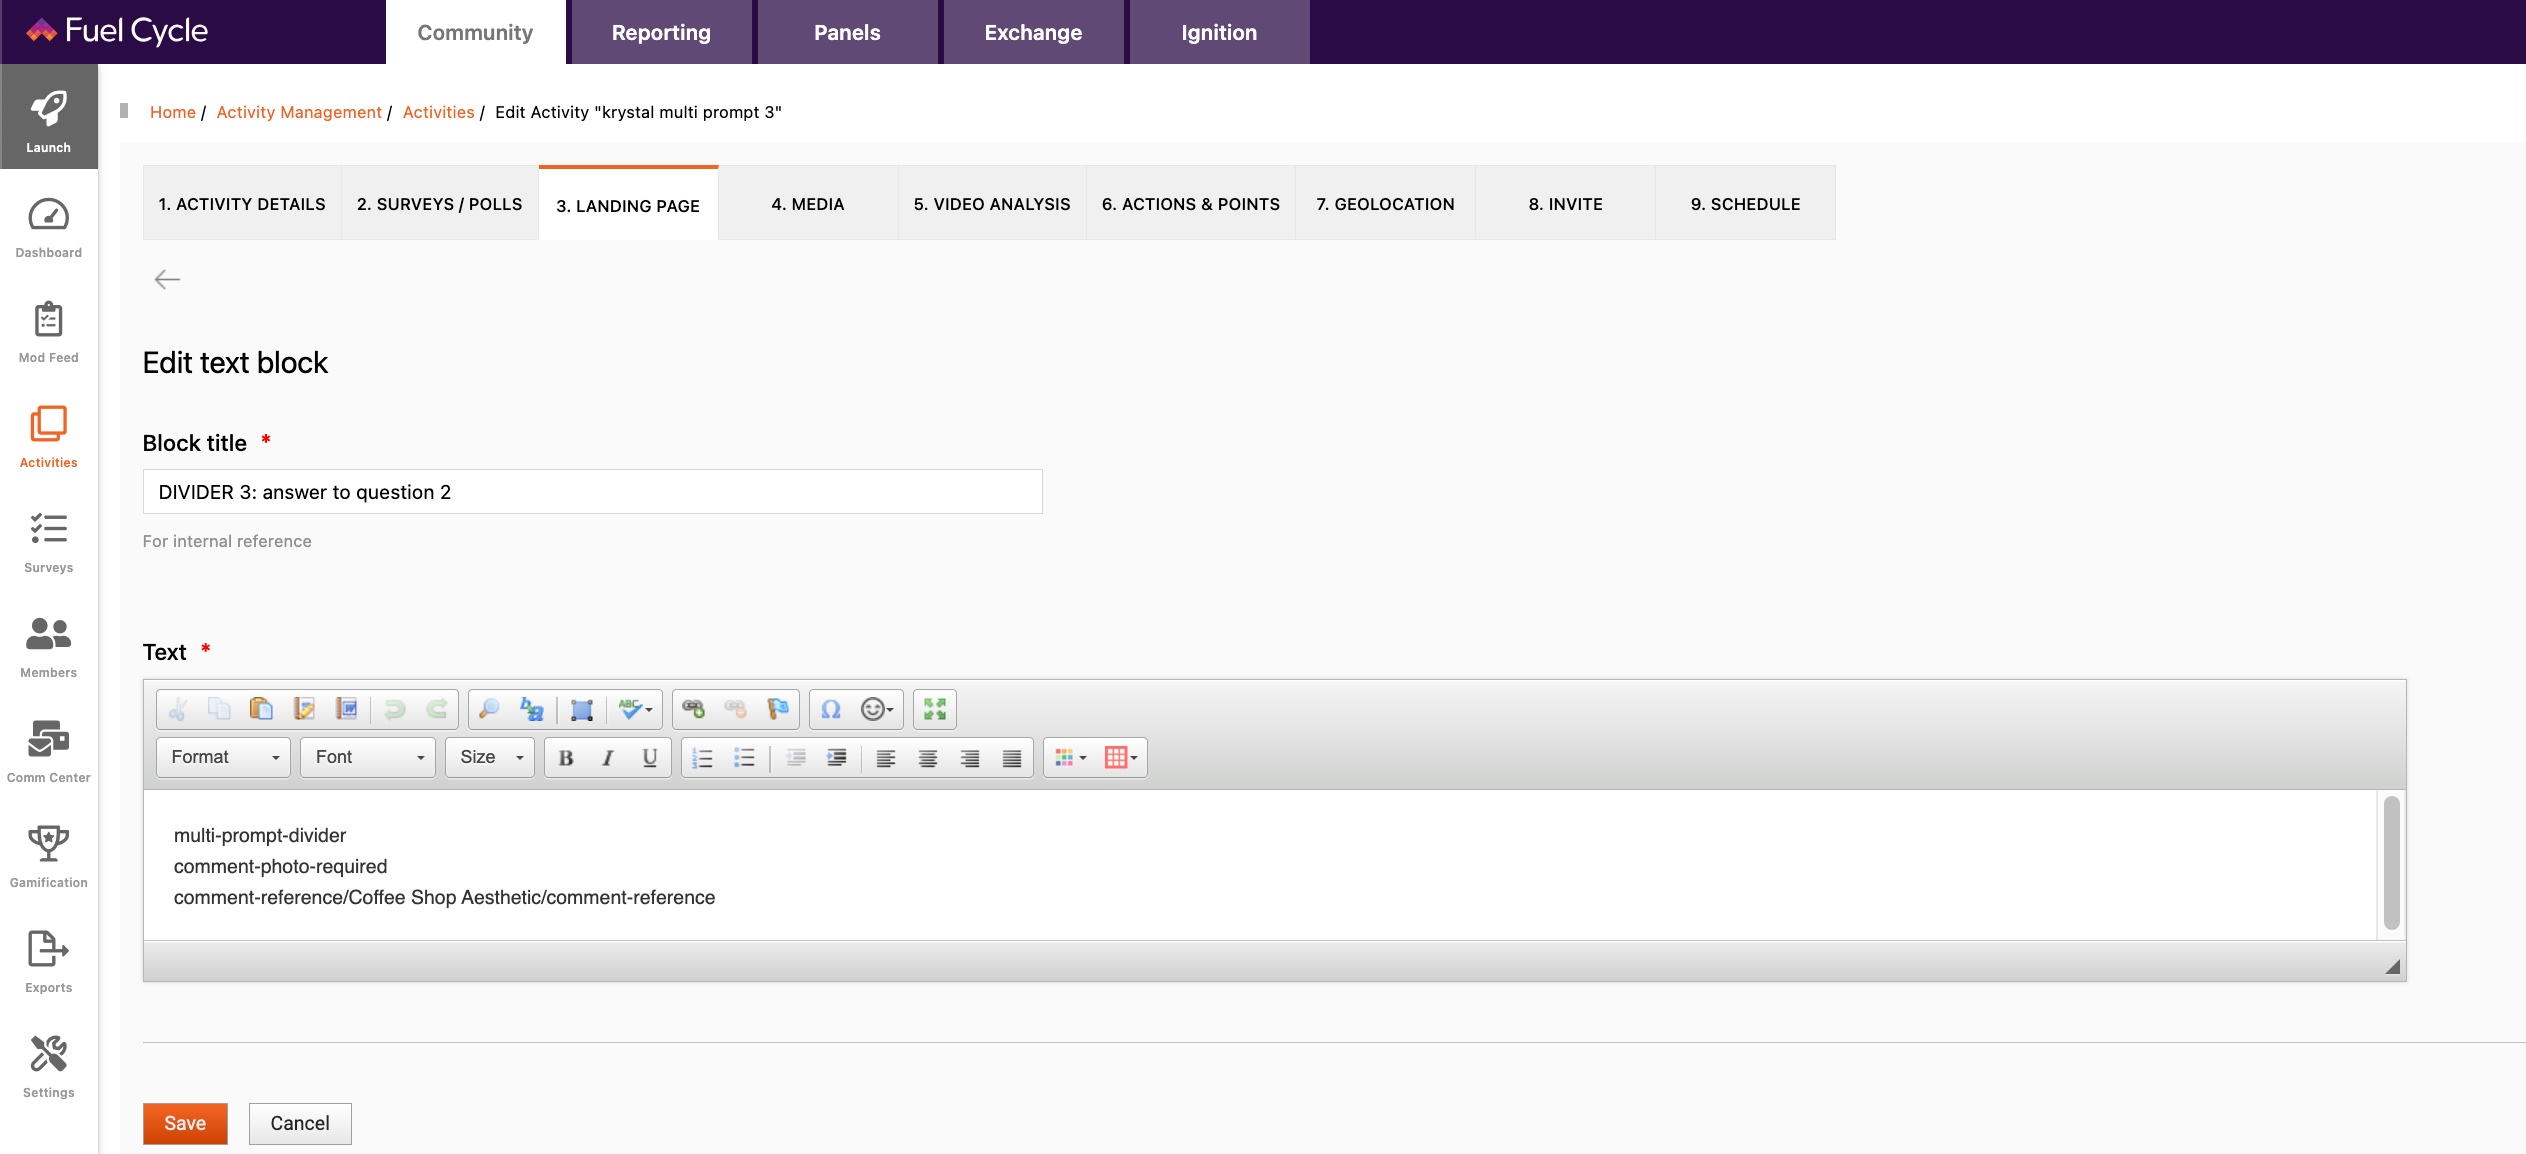
Task: Open the Format dropdown
Action: [224, 757]
